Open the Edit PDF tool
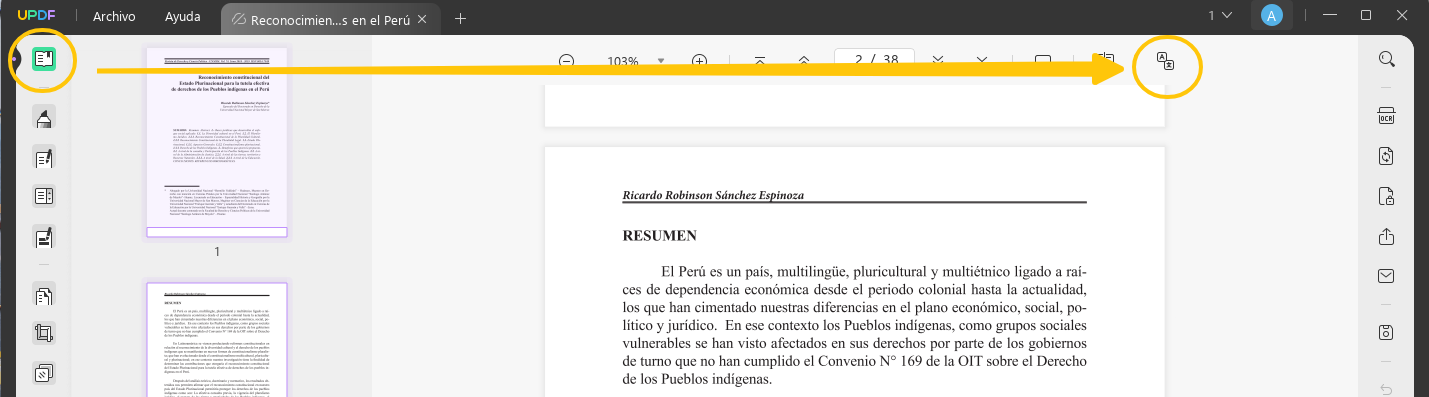The width and height of the screenshot is (1429, 397). tap(44, 157)
